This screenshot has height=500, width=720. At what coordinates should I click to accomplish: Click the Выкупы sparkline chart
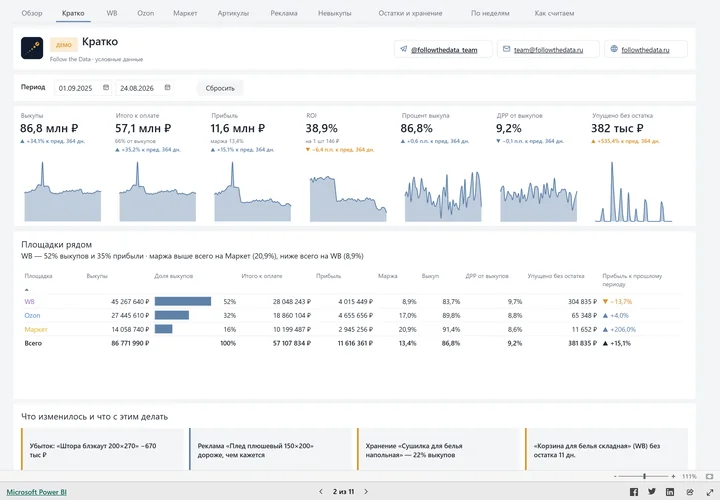coord(62,191)
